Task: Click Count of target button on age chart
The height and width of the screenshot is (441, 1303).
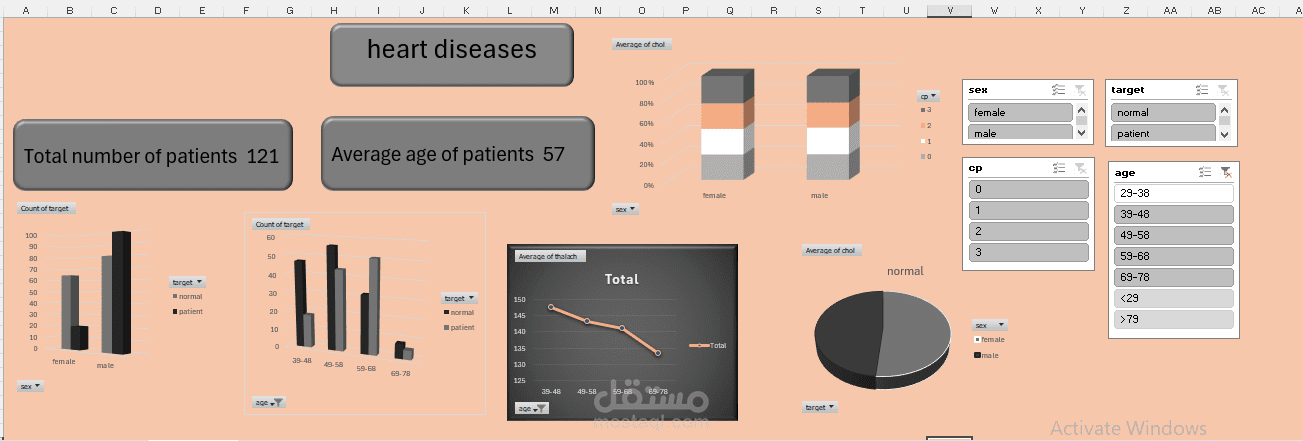Action: point(280,224)
